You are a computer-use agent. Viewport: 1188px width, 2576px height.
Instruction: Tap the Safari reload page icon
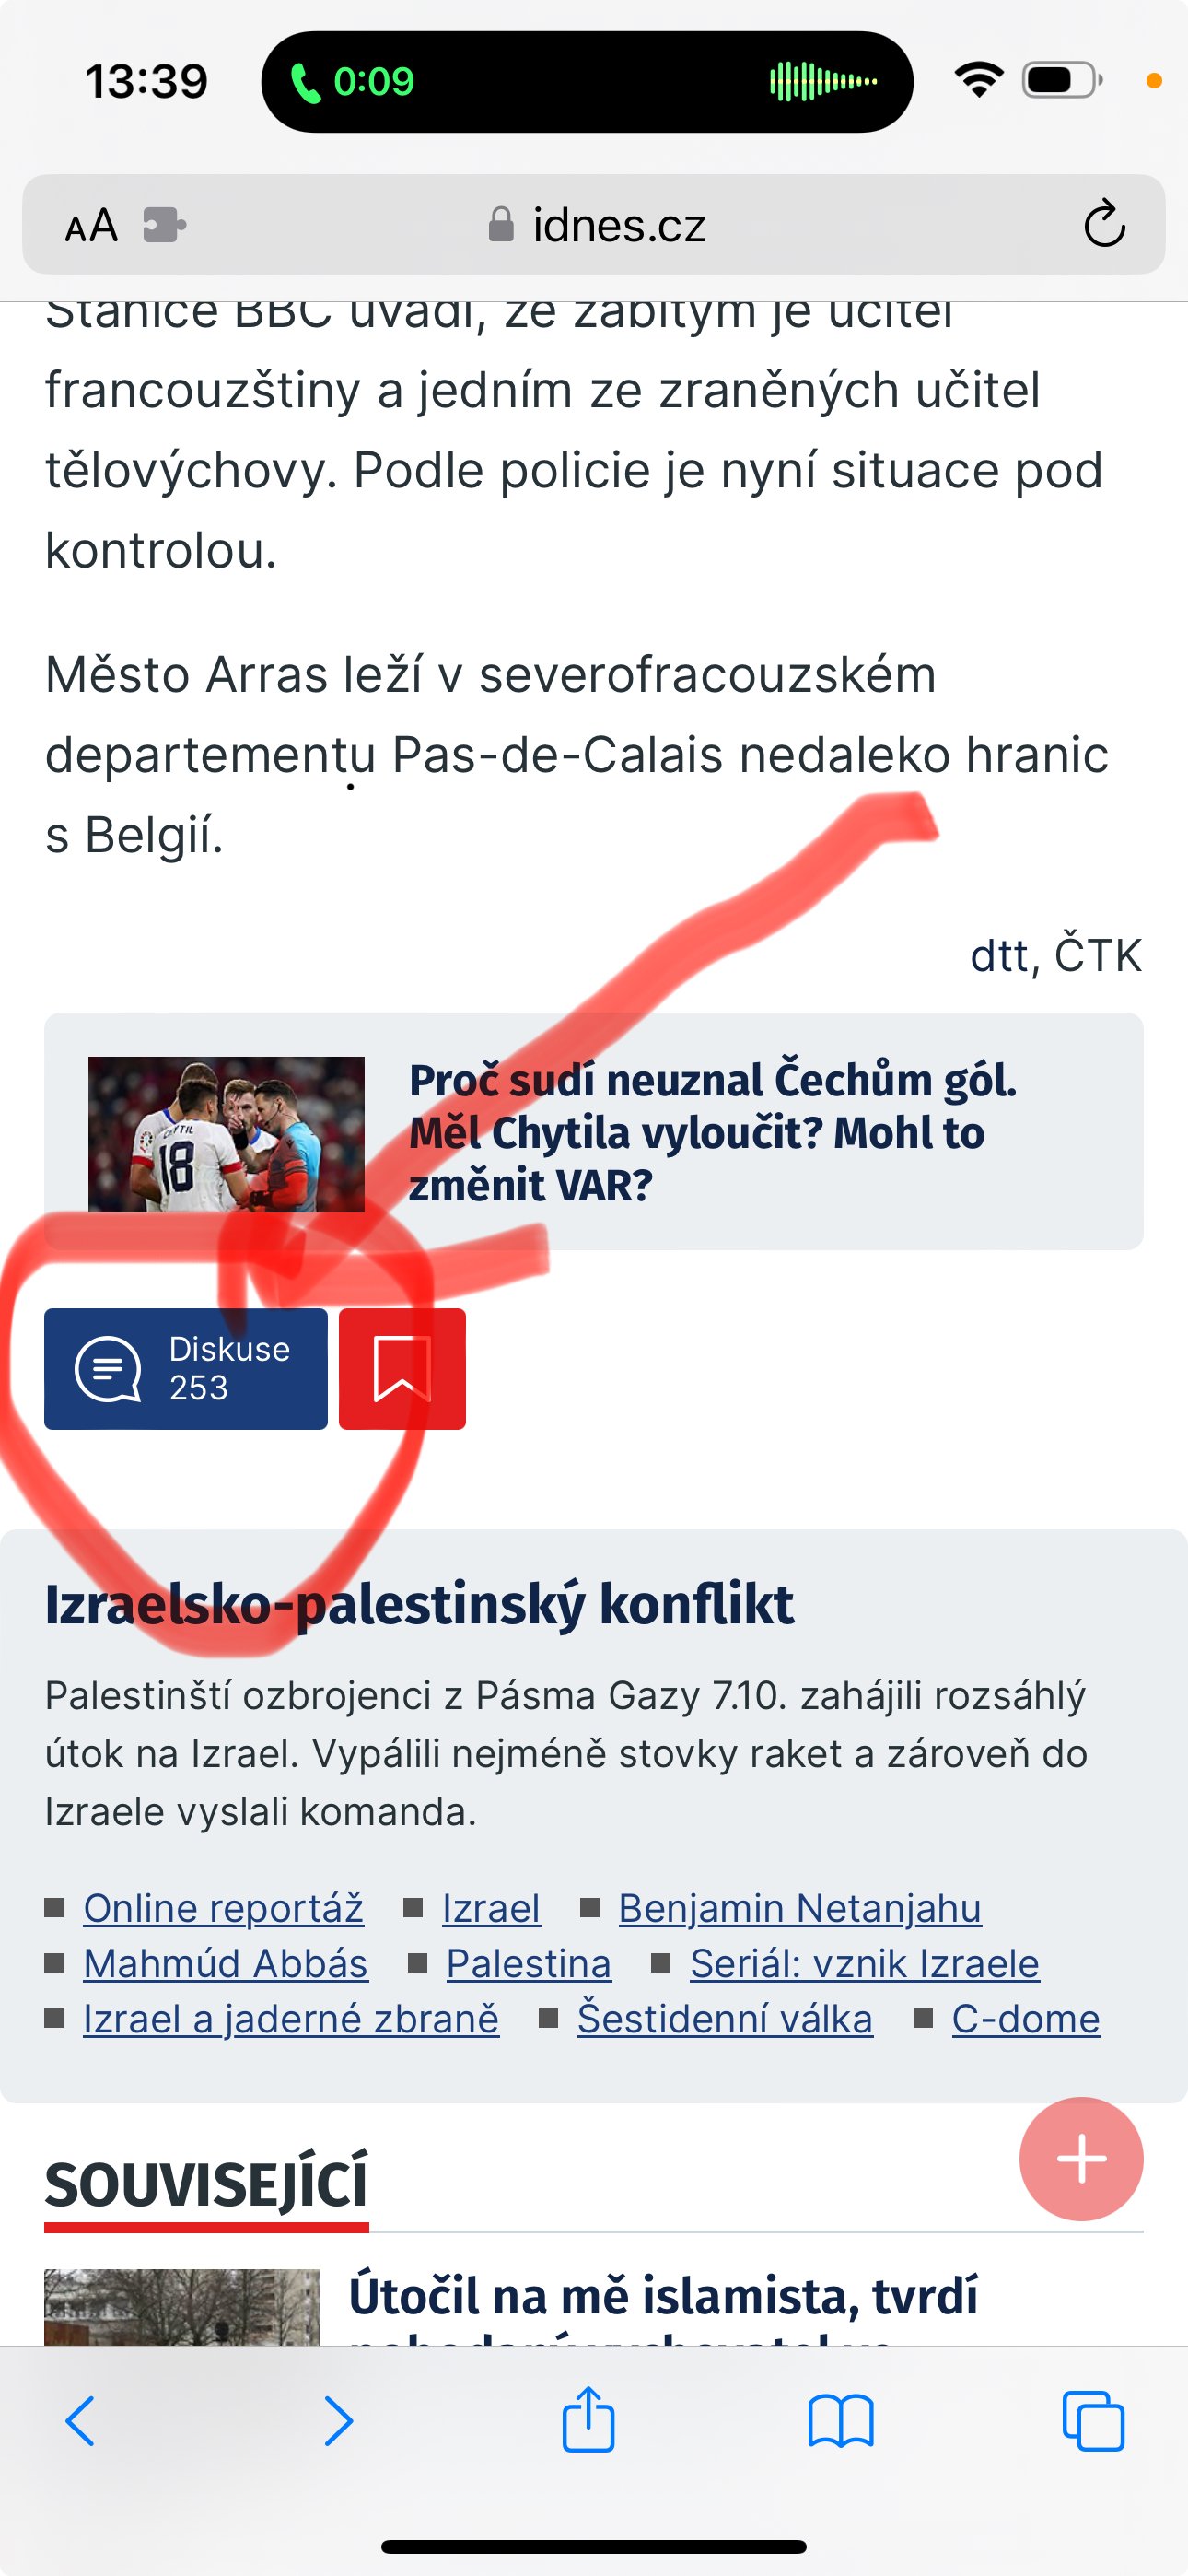pos(1104,224)
